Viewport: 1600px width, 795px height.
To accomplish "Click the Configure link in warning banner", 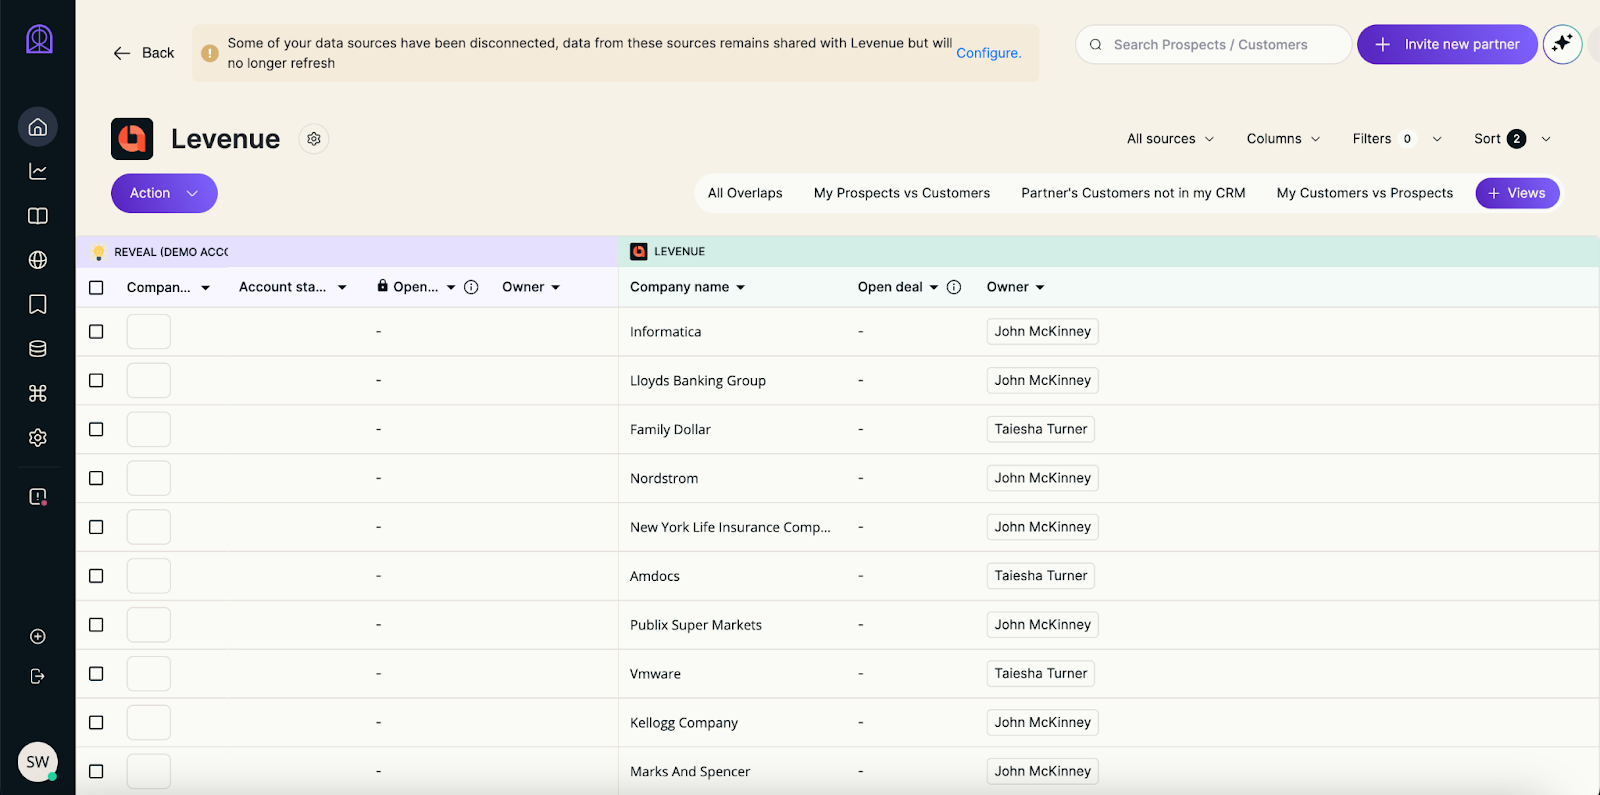I will click(988, 53).
